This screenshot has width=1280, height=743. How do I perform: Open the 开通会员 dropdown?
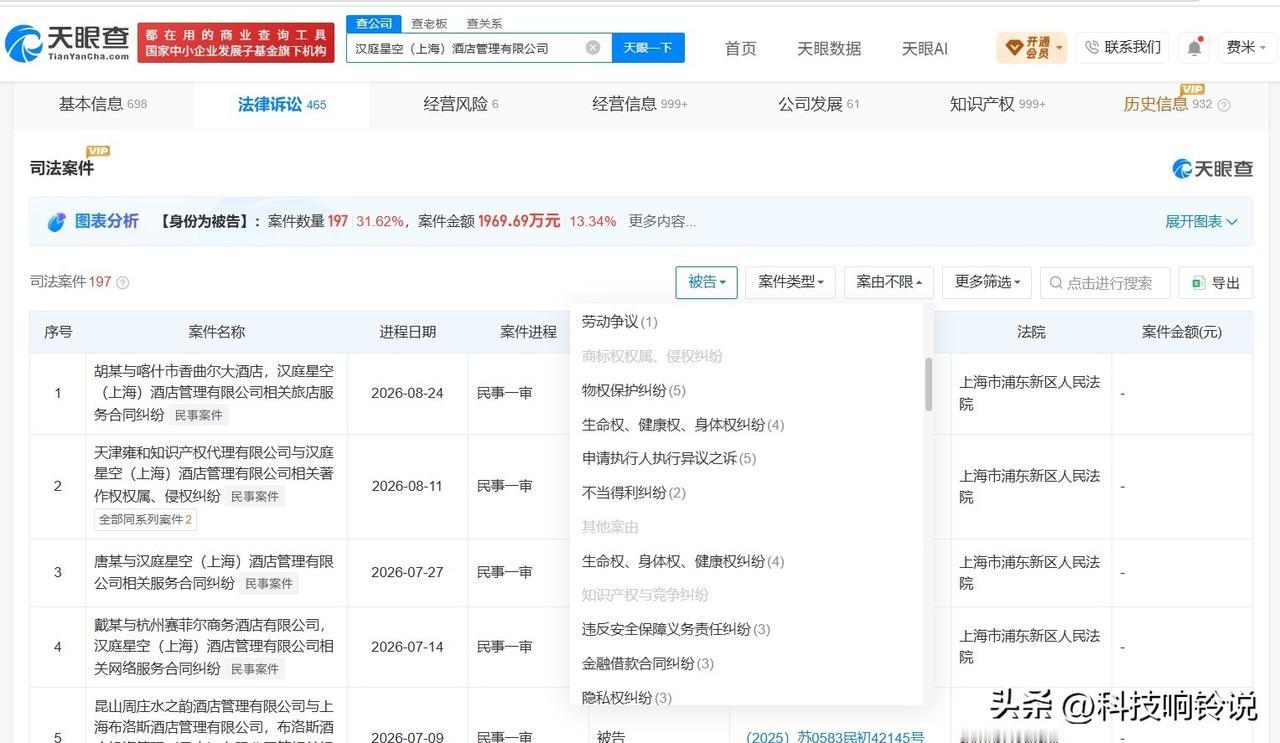pyautogui.click(x=1032, y=47)
